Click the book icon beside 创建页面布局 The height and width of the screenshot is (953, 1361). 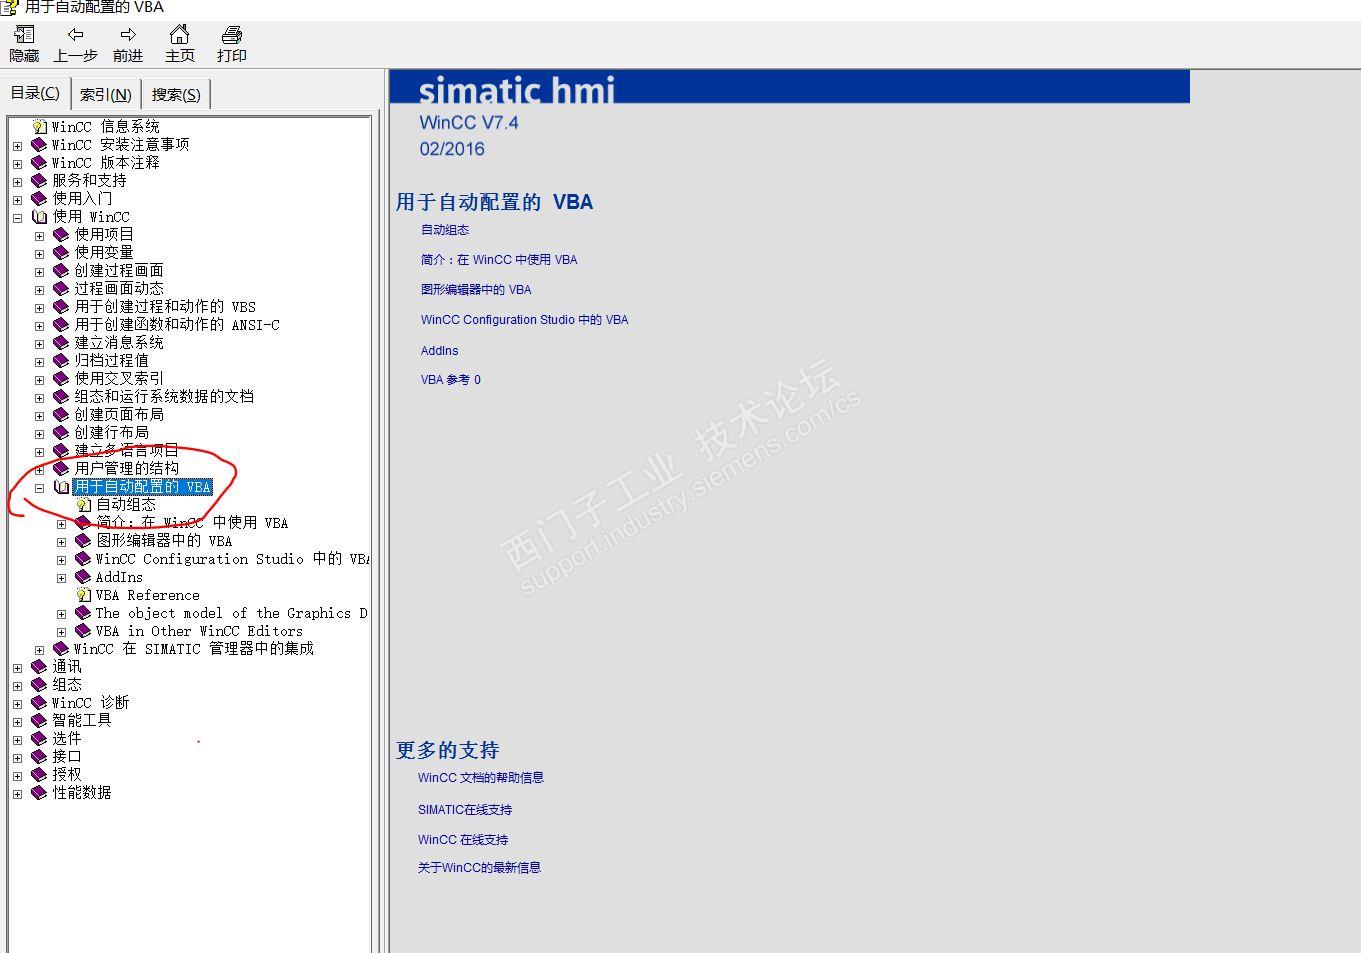tap(61, 415)
